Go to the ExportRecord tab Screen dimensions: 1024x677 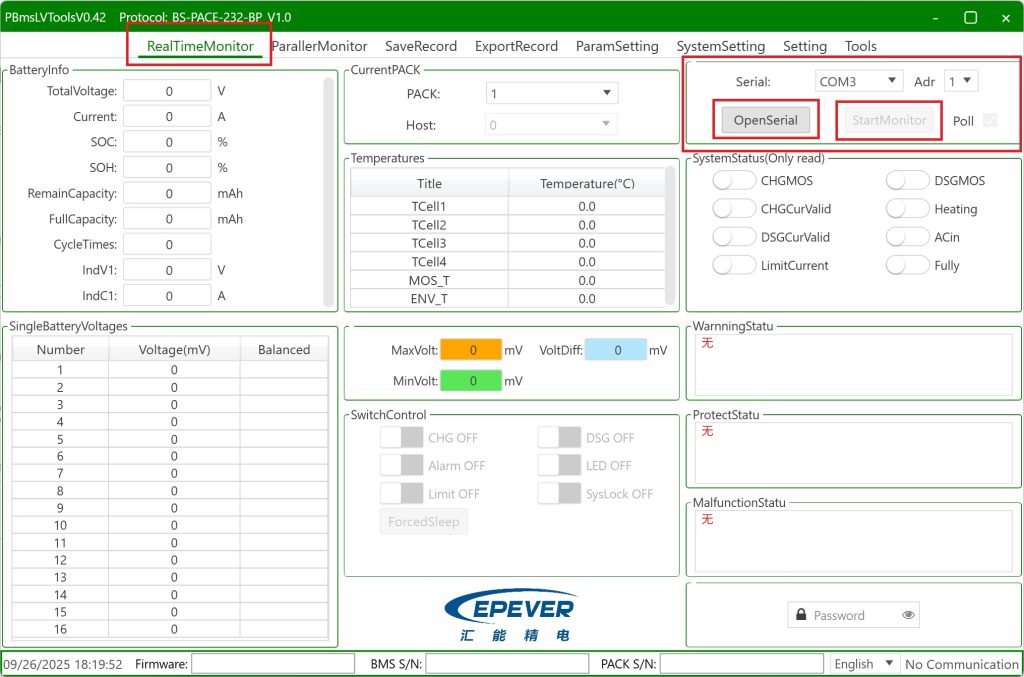tap(516, 46)
